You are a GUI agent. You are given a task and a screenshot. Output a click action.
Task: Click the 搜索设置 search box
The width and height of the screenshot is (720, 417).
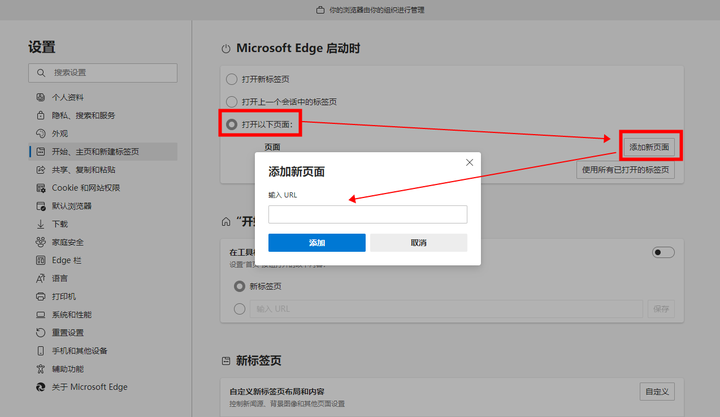(103, 73)
